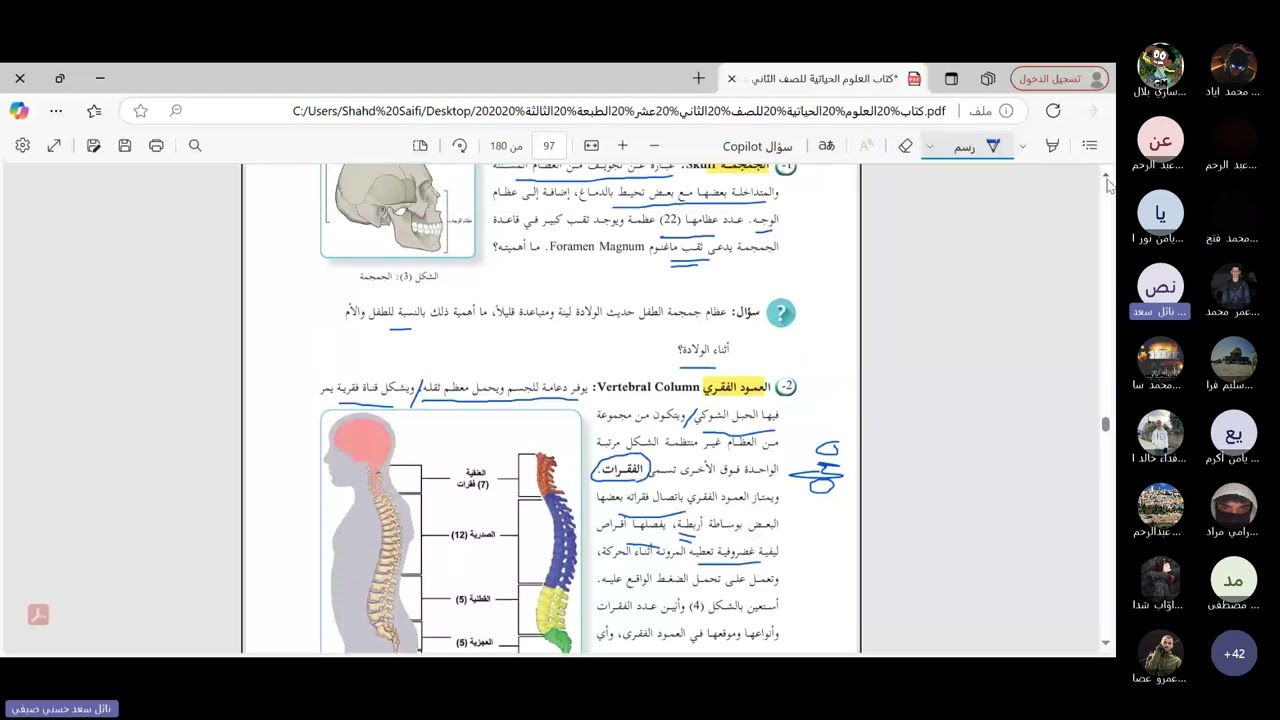Select the participant avatar labeled يا
Screen dimensions: 1280x720
coord(1160,214)
